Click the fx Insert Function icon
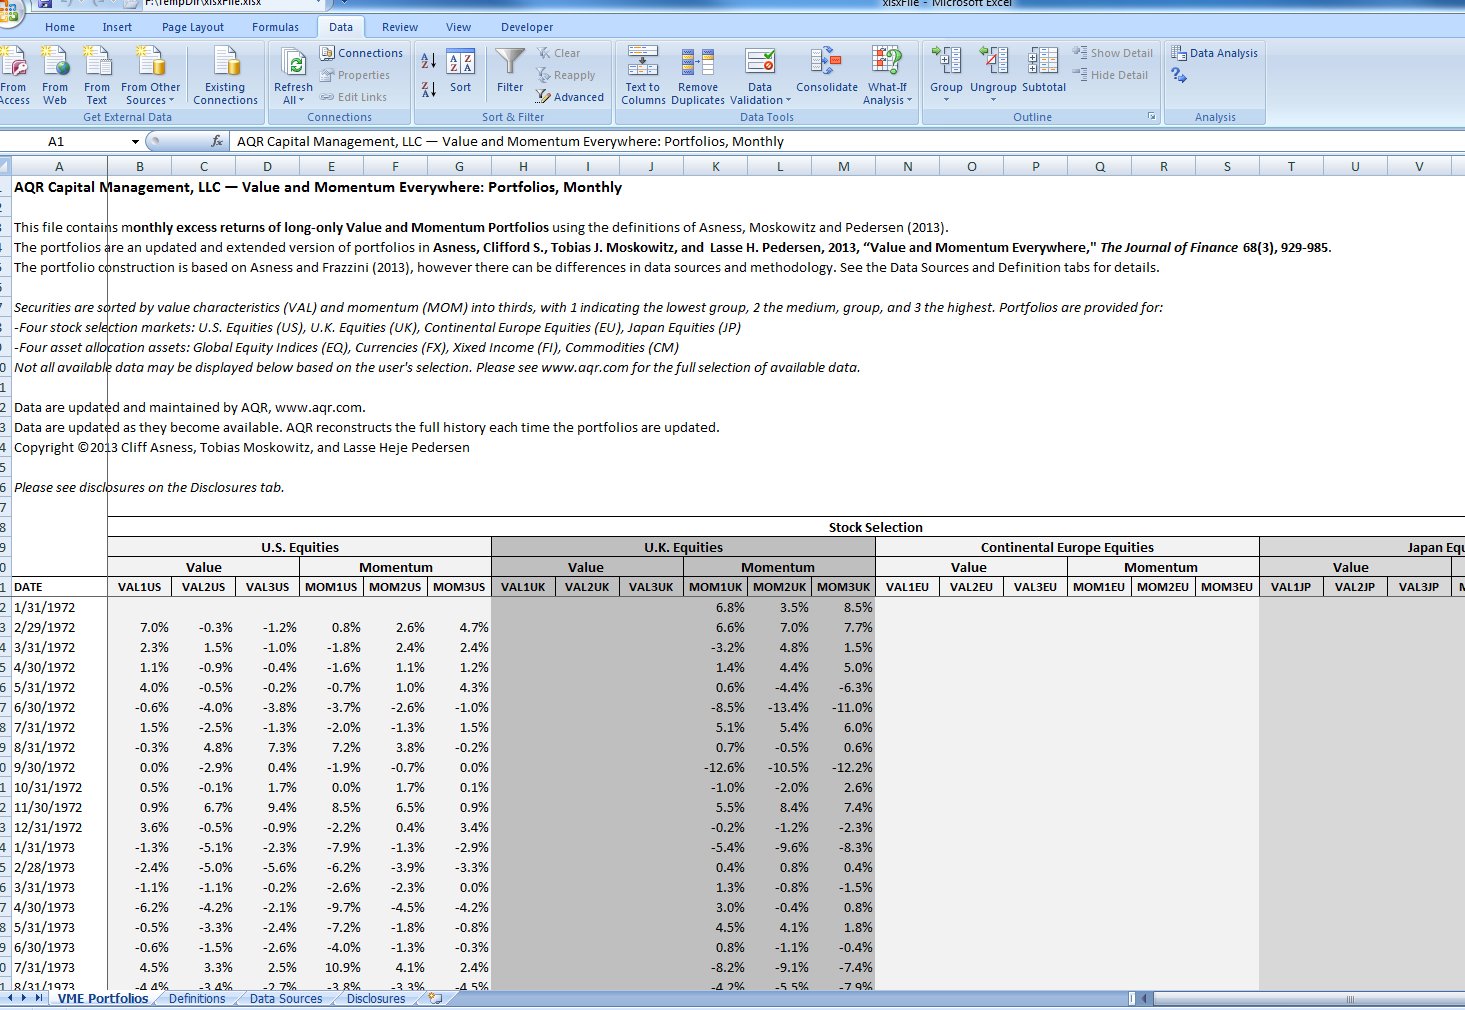 [217, 141]
